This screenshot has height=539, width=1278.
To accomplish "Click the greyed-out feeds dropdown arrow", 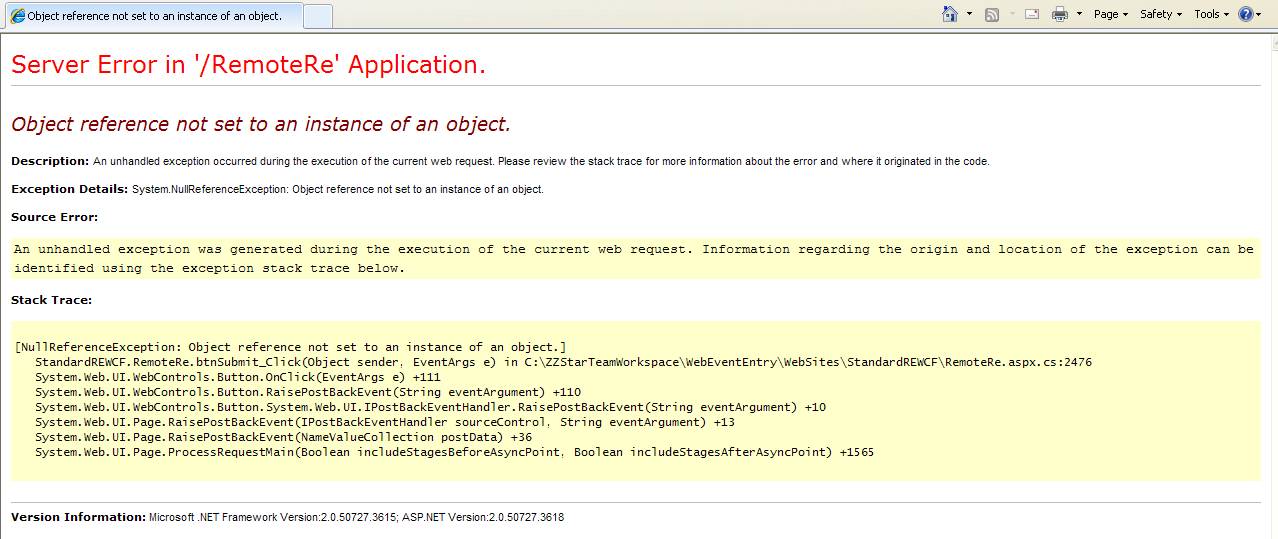I will pyautogui.click(x=1011, y=14).
